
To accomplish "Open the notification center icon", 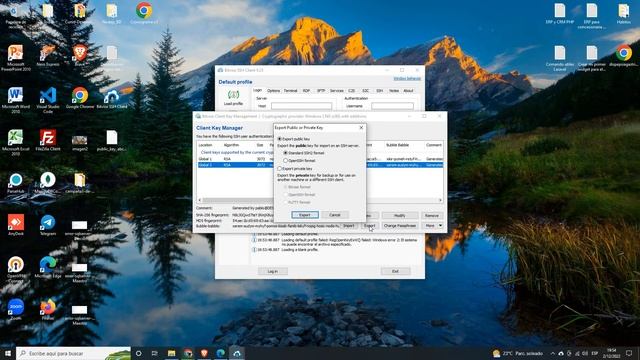I will click(x=629, y=353).
